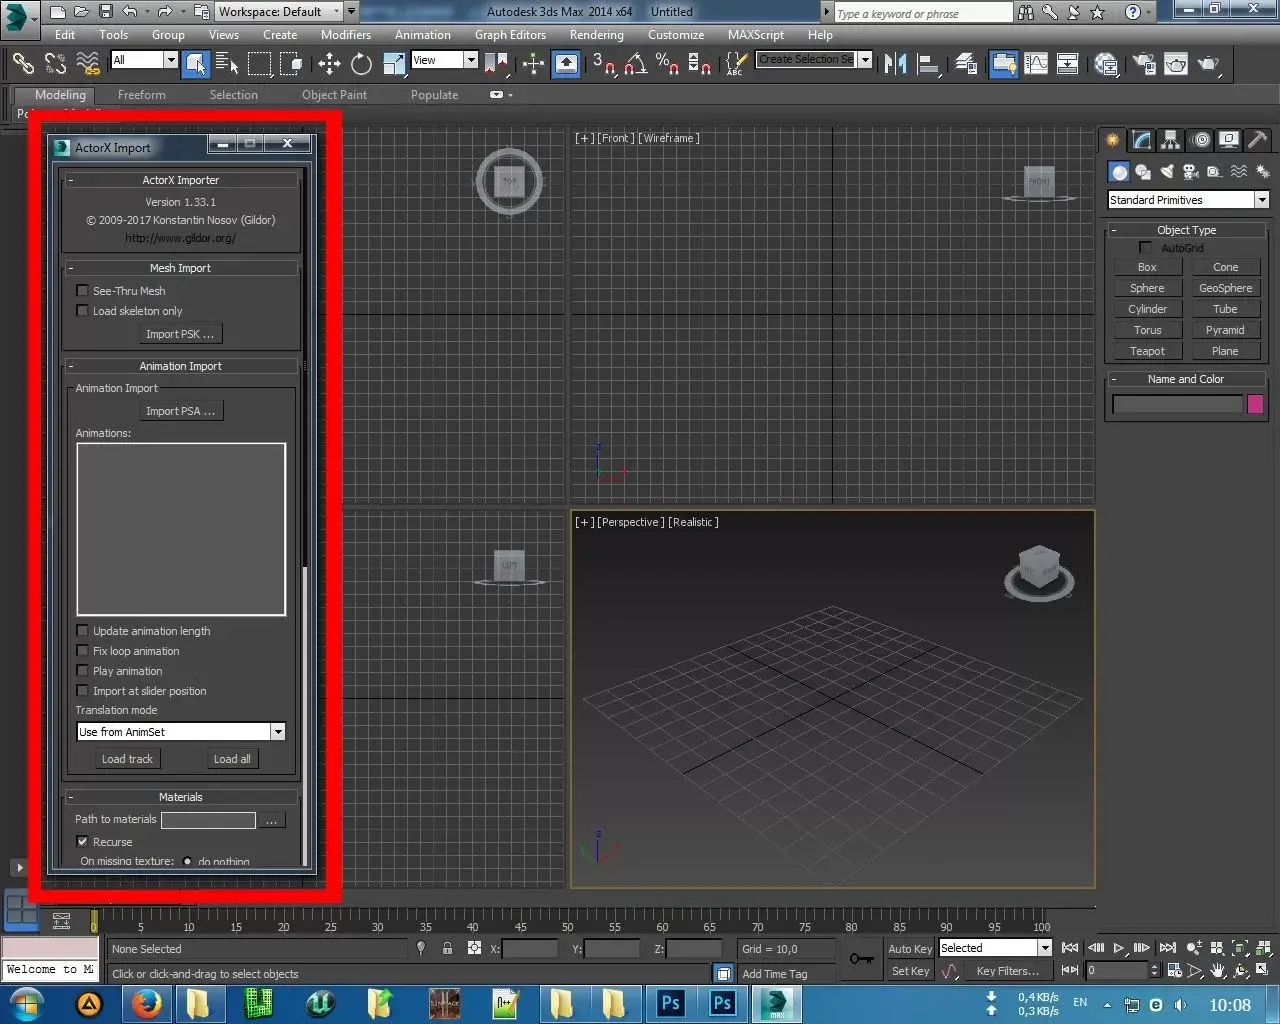Screen dimensions: 1280x1024
Task: Toggle the Percent Snap icon
Action: (x=667, y=64)
